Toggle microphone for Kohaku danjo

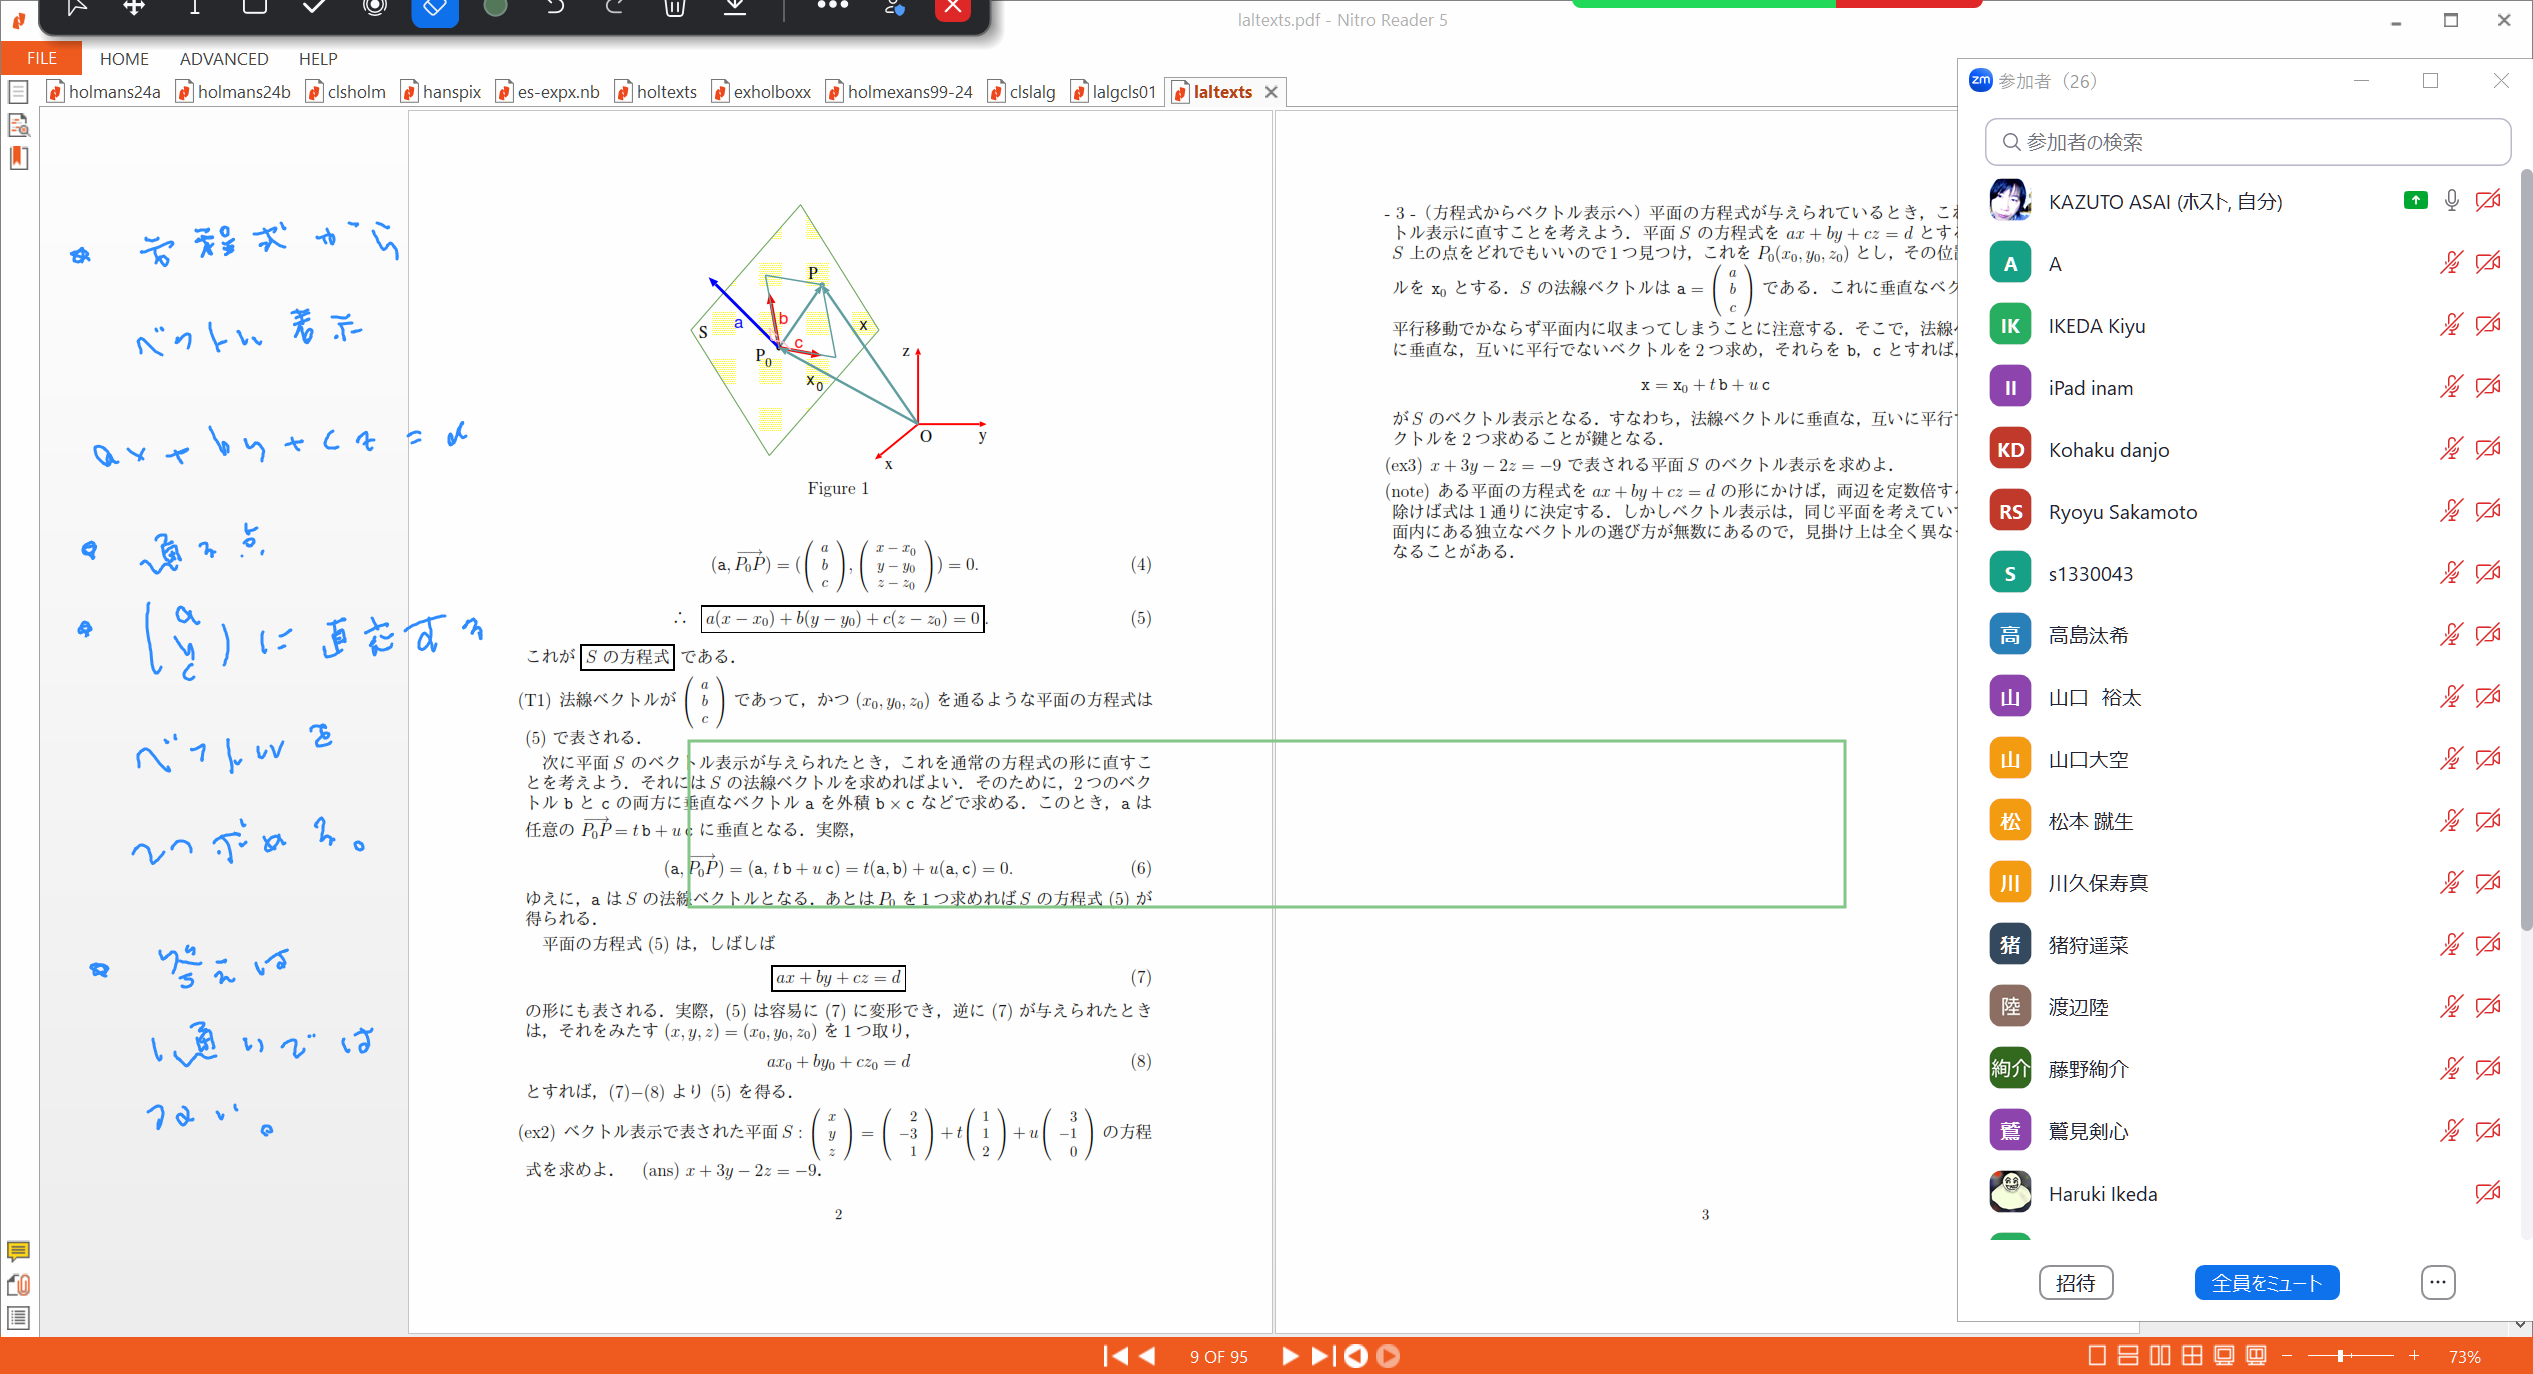(x=2451, y=449)
